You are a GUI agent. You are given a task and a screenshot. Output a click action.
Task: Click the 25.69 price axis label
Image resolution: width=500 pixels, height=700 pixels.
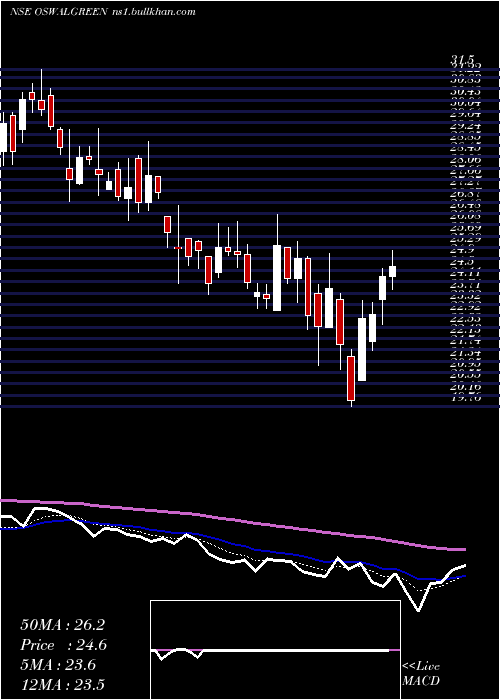point(465,228)
